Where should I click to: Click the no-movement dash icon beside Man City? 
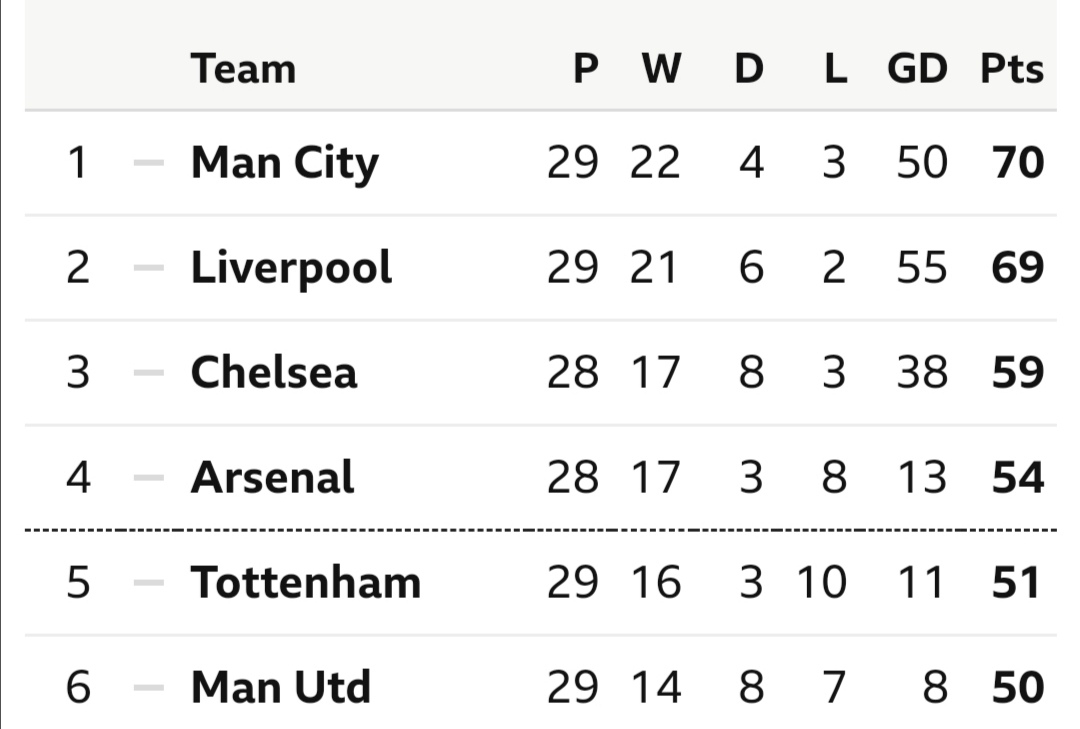pos(149,163)
